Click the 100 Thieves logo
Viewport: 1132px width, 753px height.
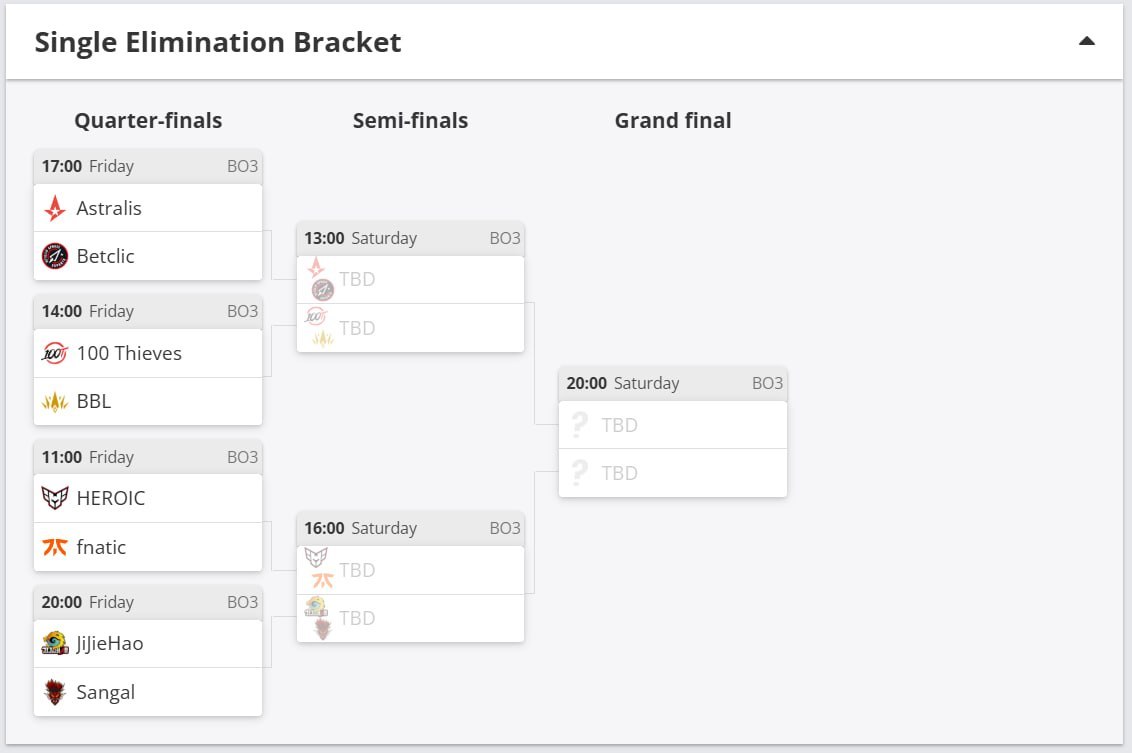pos(55,353)
